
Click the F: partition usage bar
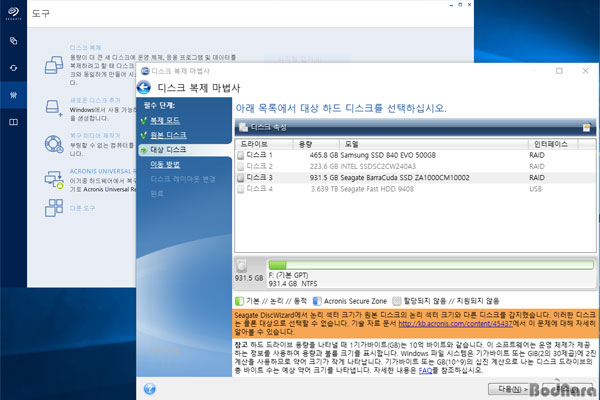[431, 265]
